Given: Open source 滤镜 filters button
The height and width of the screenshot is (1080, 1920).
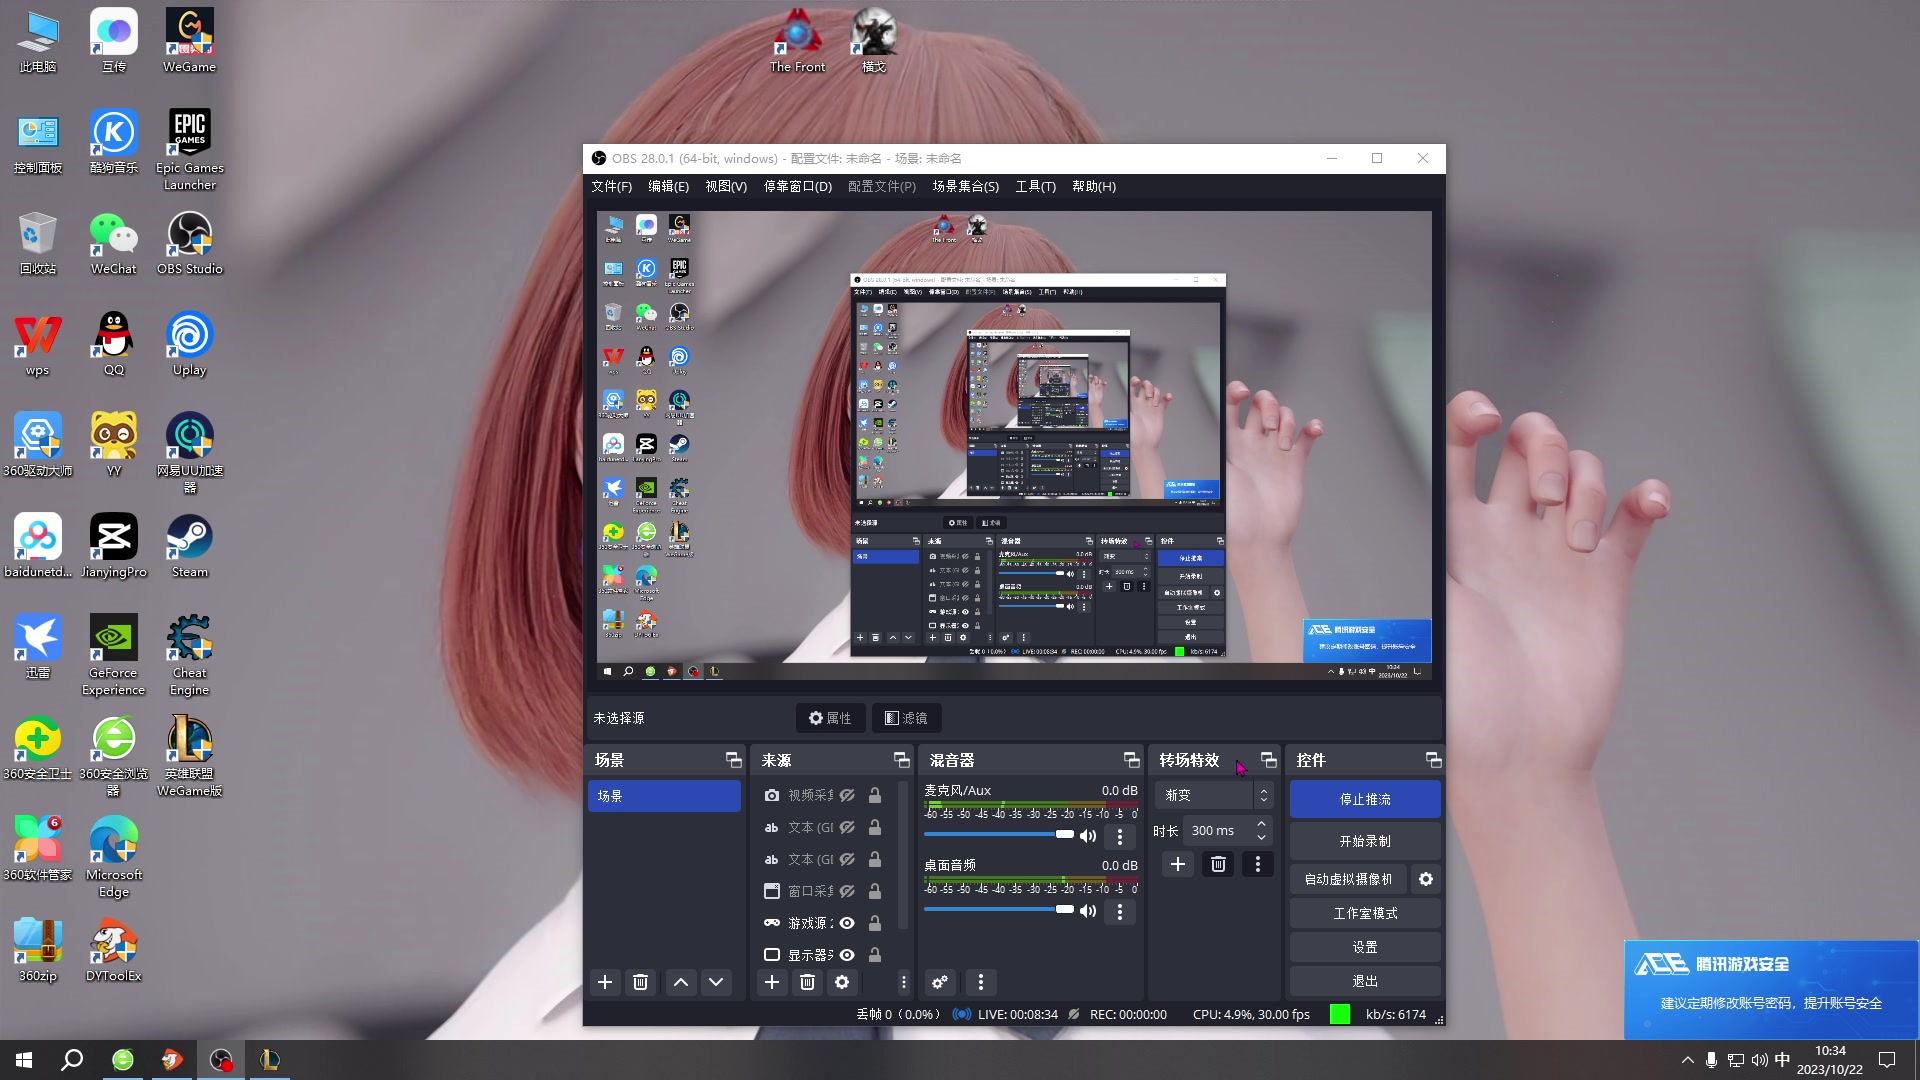Looking at the screenshot, I should pos(906,718).
